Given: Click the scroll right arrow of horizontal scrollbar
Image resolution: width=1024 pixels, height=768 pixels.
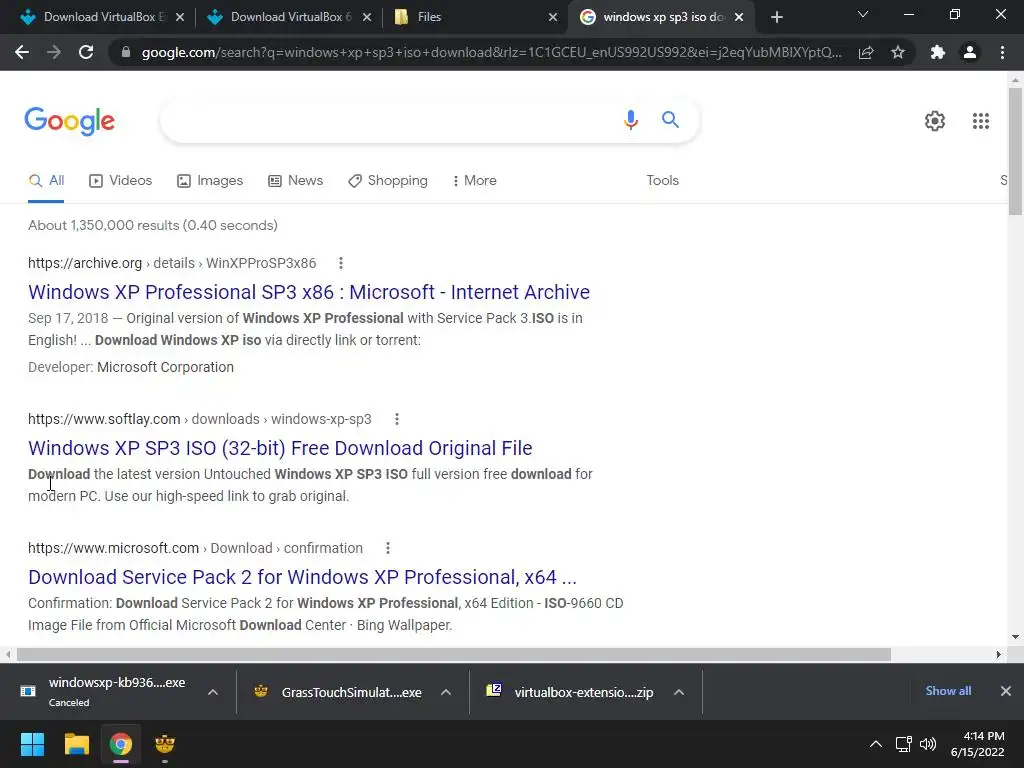Looking at the screenshot, I should tap(999, 654).
